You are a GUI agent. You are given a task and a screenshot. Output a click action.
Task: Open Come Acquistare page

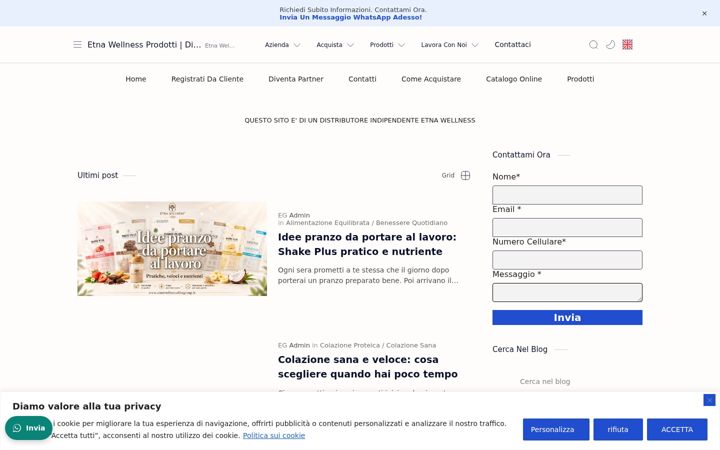431,79
